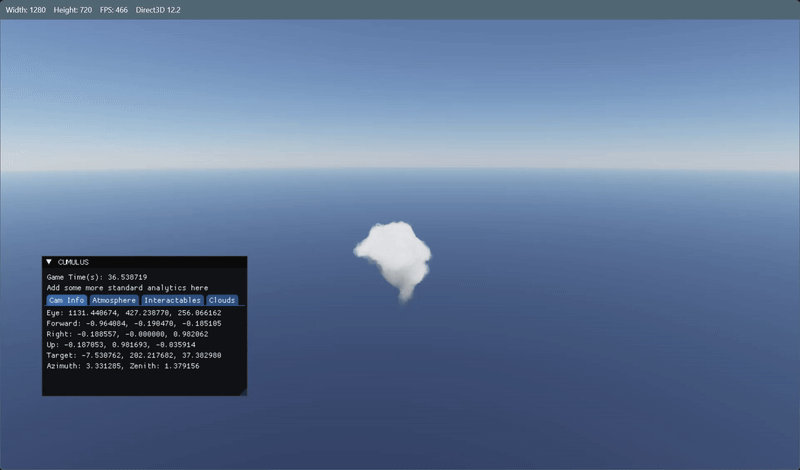The height and width of the screenshot is (470, 800).
Task: Click the 'Add some more standard analytics' text
Action: (128, 288)
